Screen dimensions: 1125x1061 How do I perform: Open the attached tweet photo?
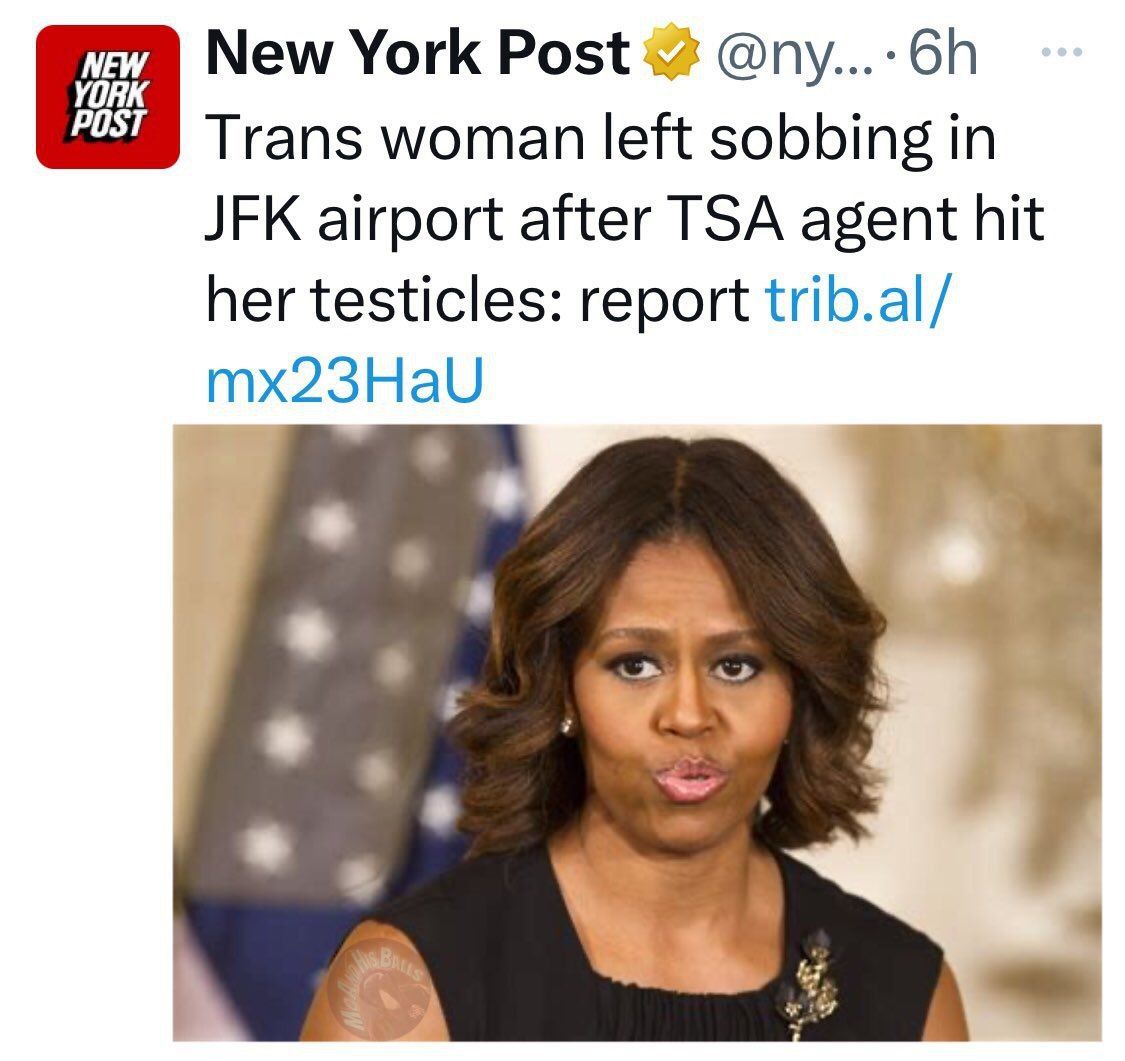point(637,732)
